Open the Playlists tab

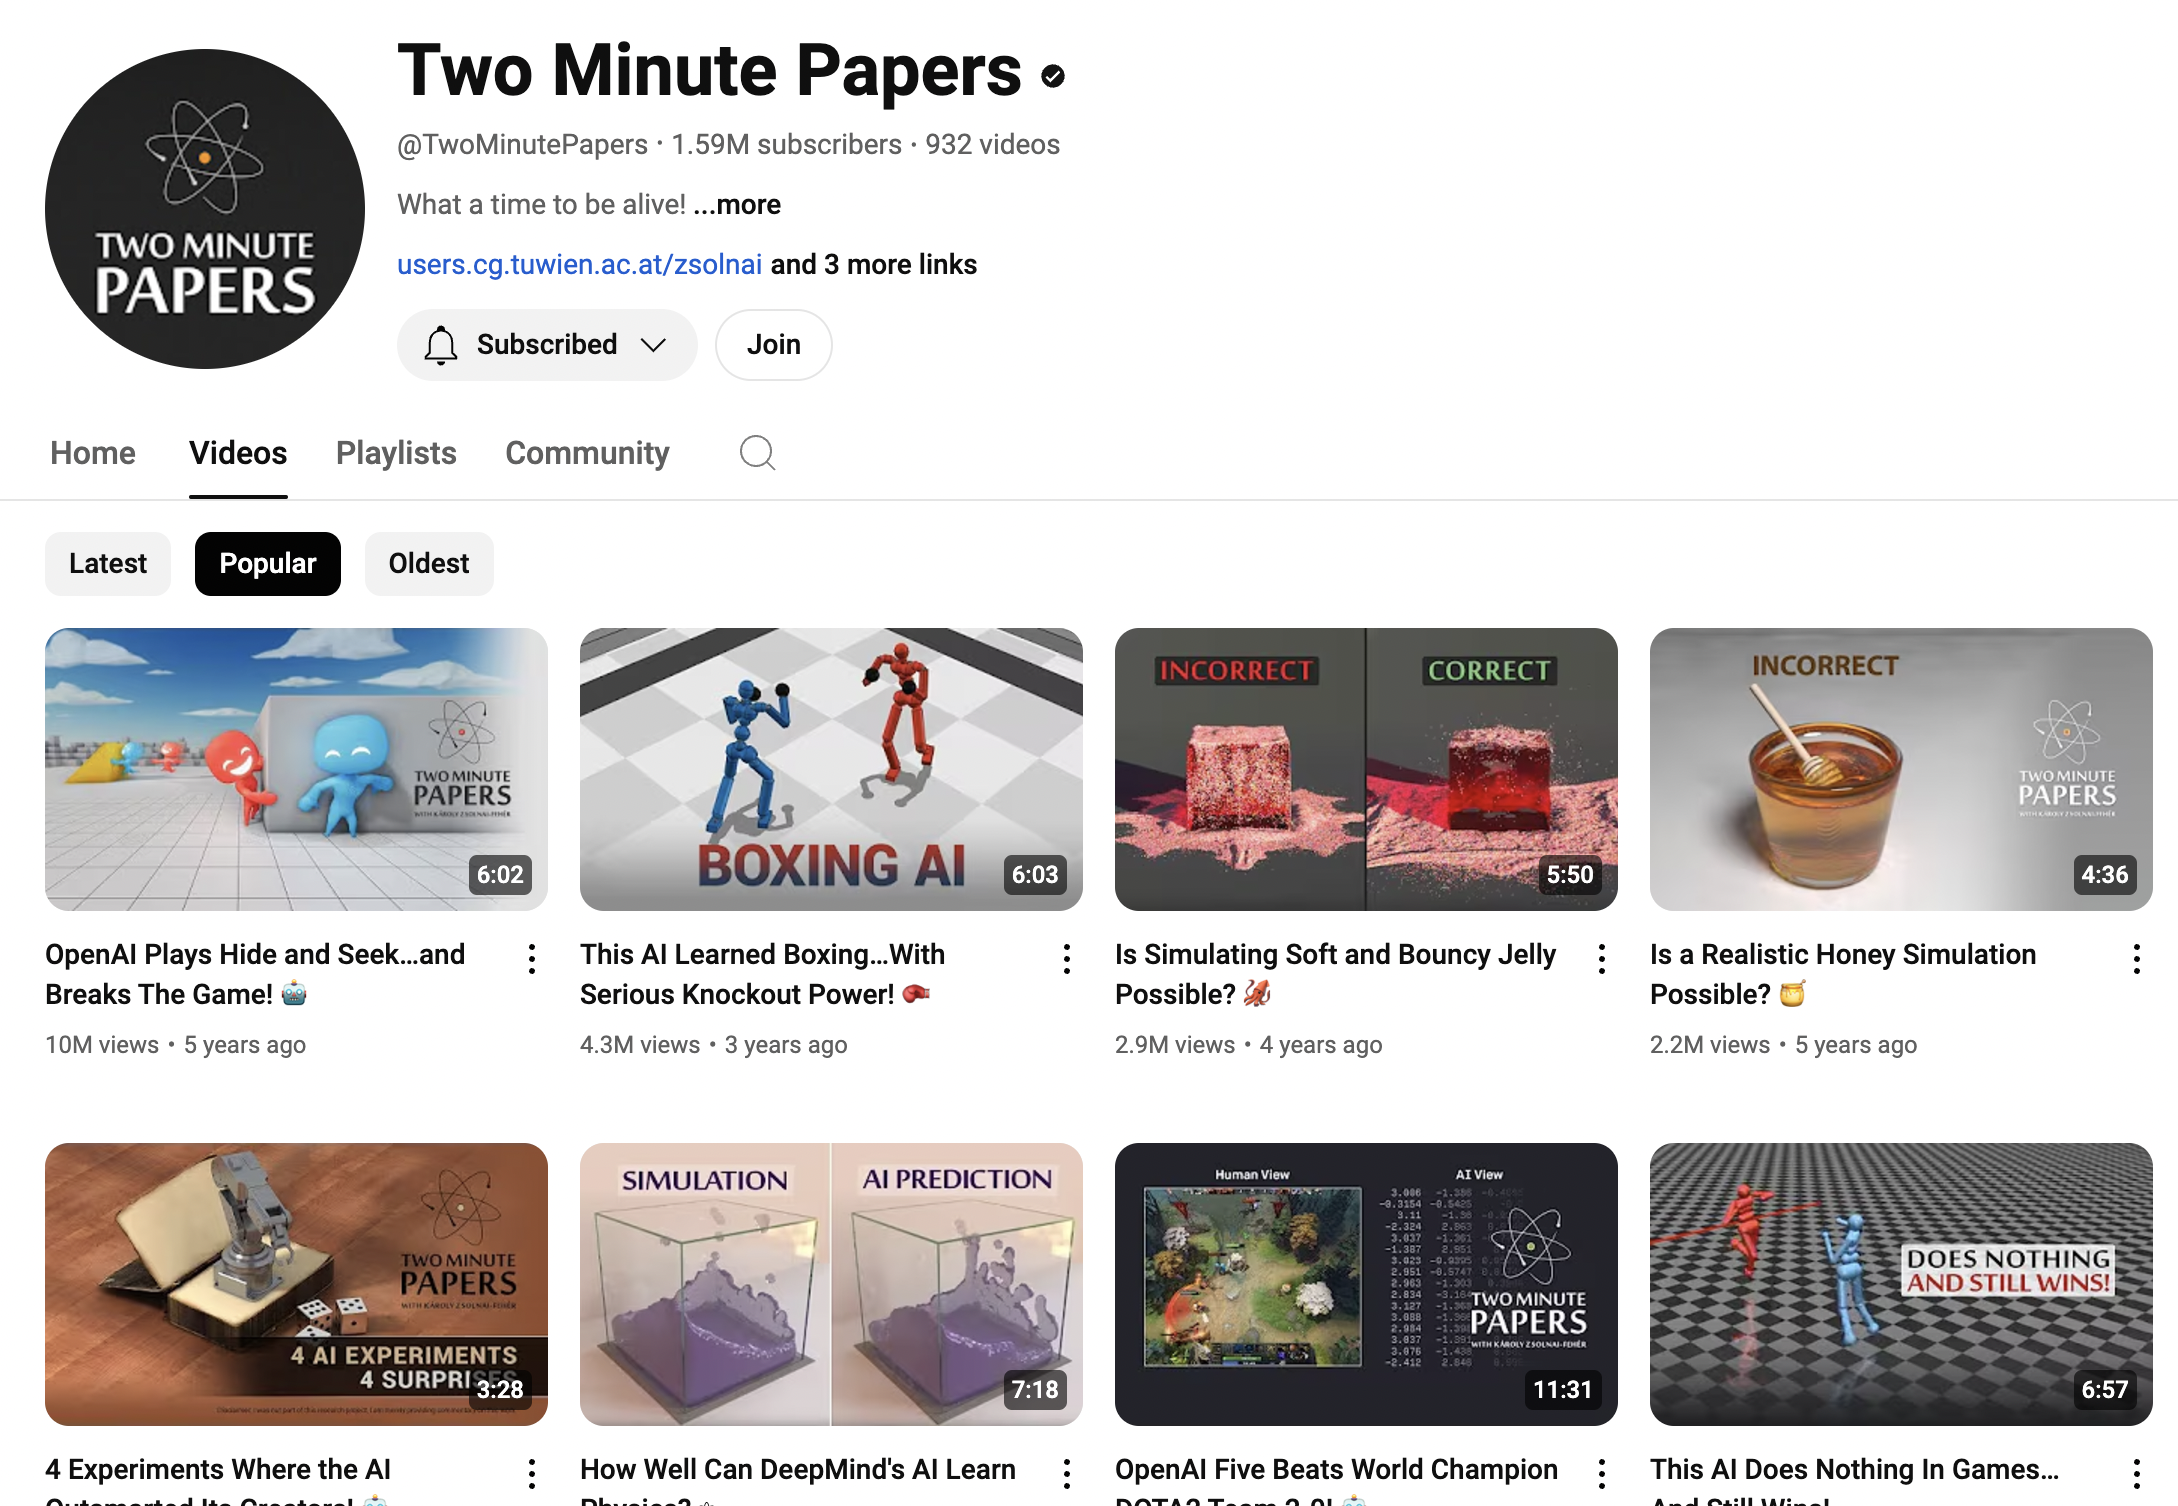pos(396,453)
